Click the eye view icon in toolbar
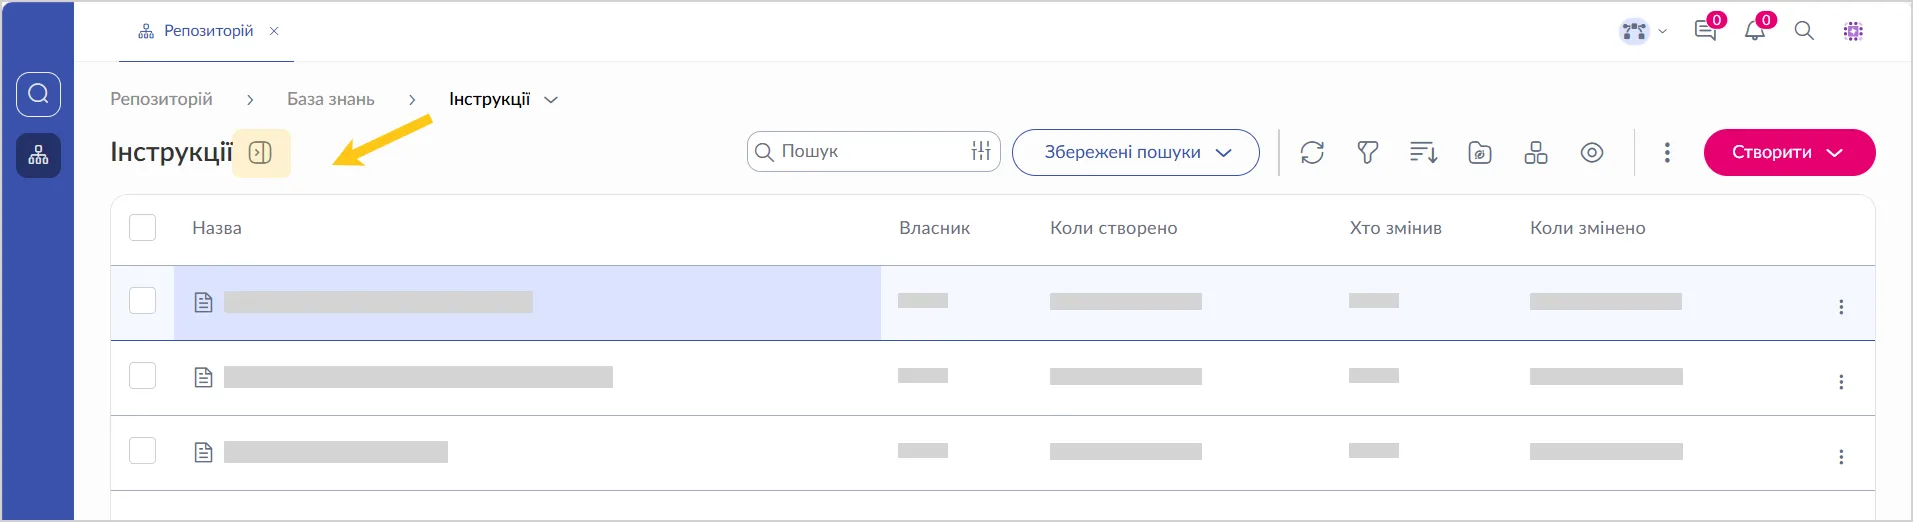Image resolution: width=1913 pixels, height=522 pixels. [1592, 152]
